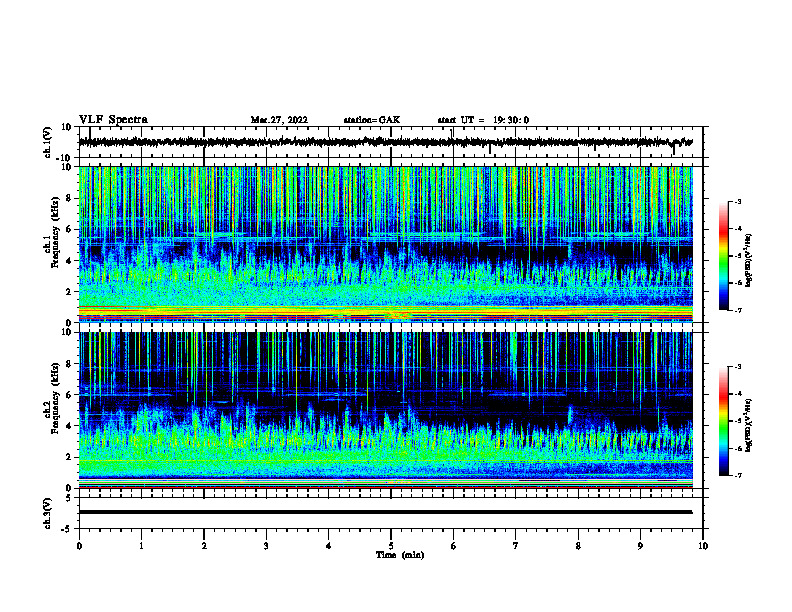Viewport: 792px width, 612px height.
Task: Click the "-3" tick on ch.2 colorbar
Action: click(738, 367)
